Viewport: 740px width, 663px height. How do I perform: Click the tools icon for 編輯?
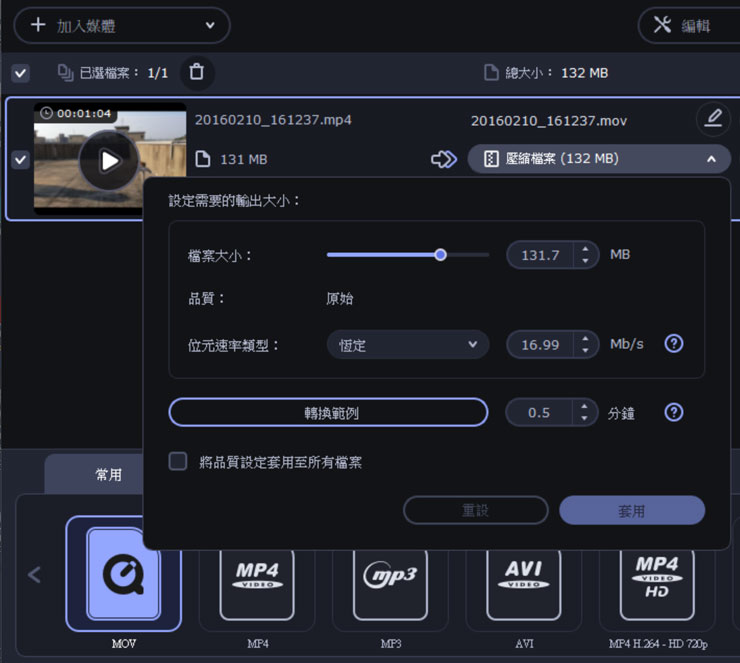click(662, 25)
